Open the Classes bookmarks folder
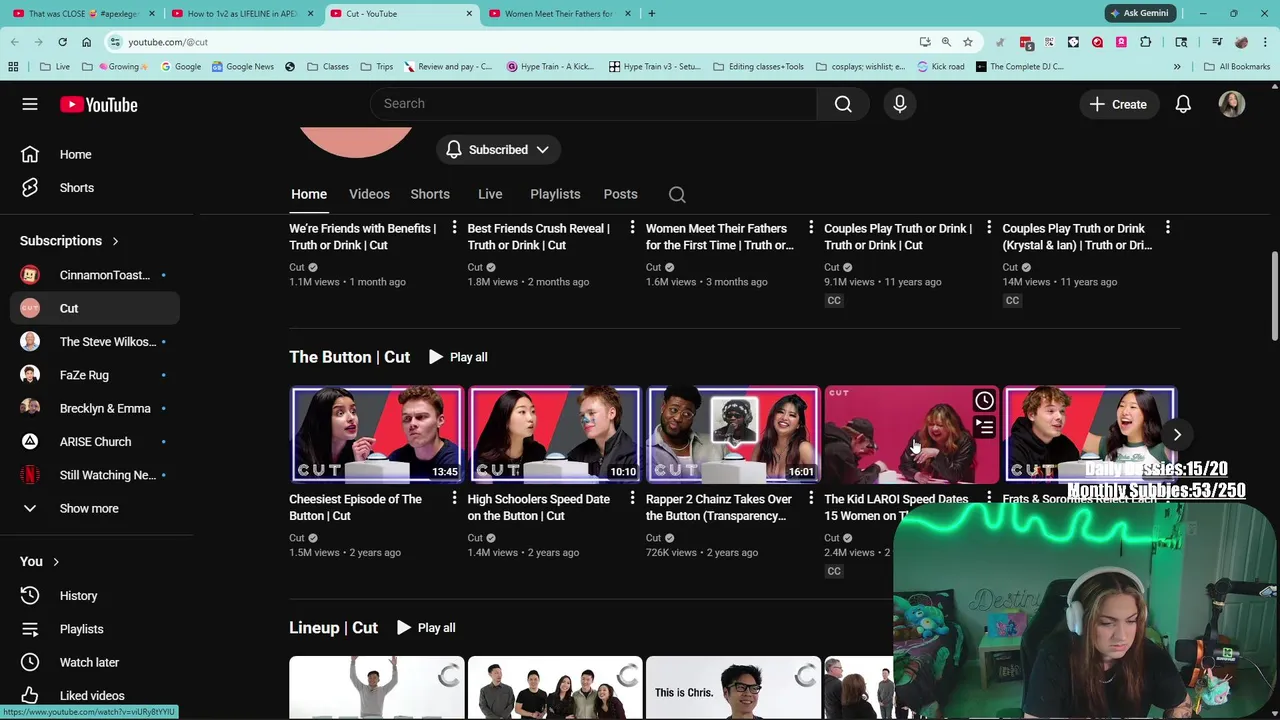This screenshot has height=720, width=1280. coord(328,67)
